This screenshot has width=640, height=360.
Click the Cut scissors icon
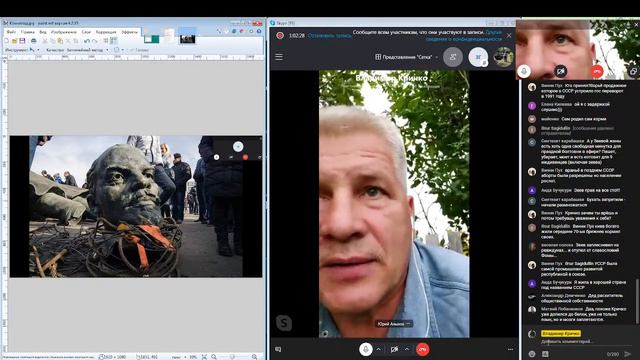tap(45, 41)
